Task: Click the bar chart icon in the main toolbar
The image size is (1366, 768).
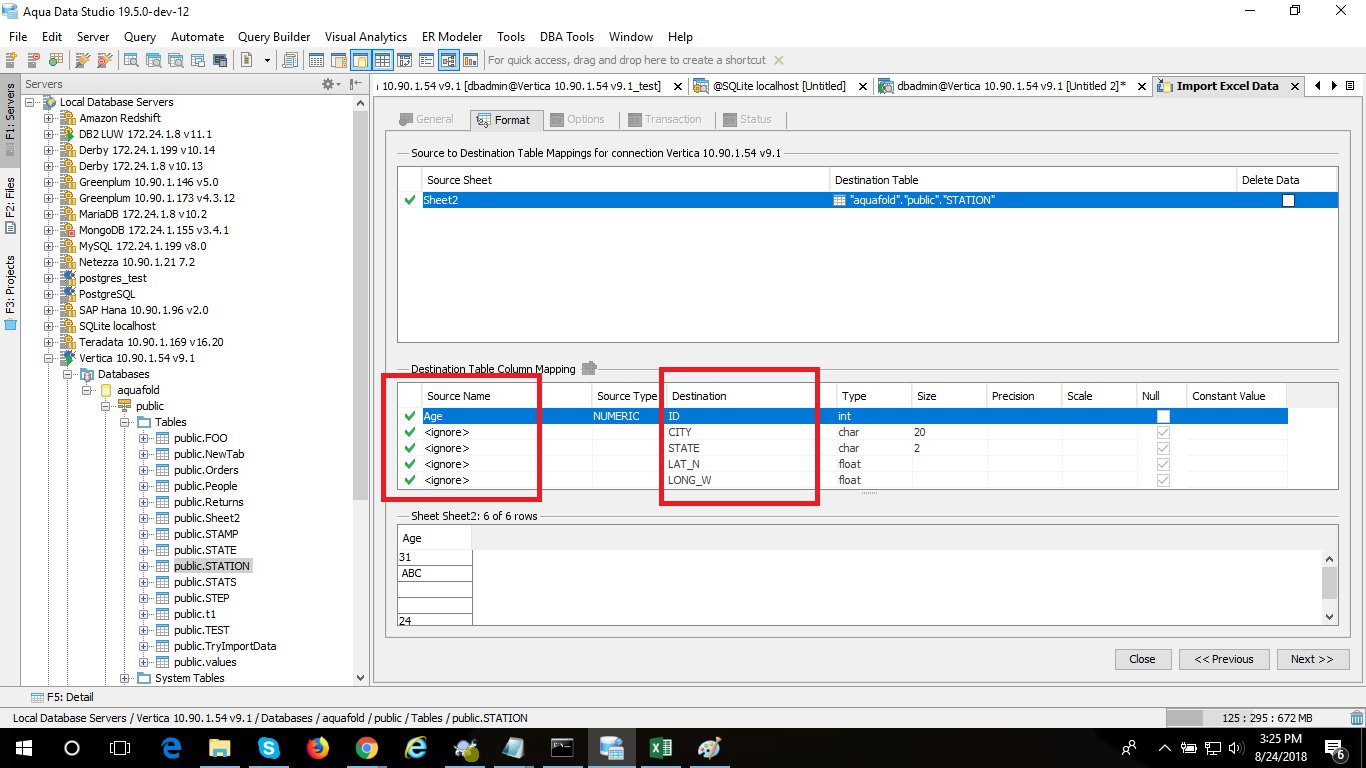Action: (x=470, y=60)
